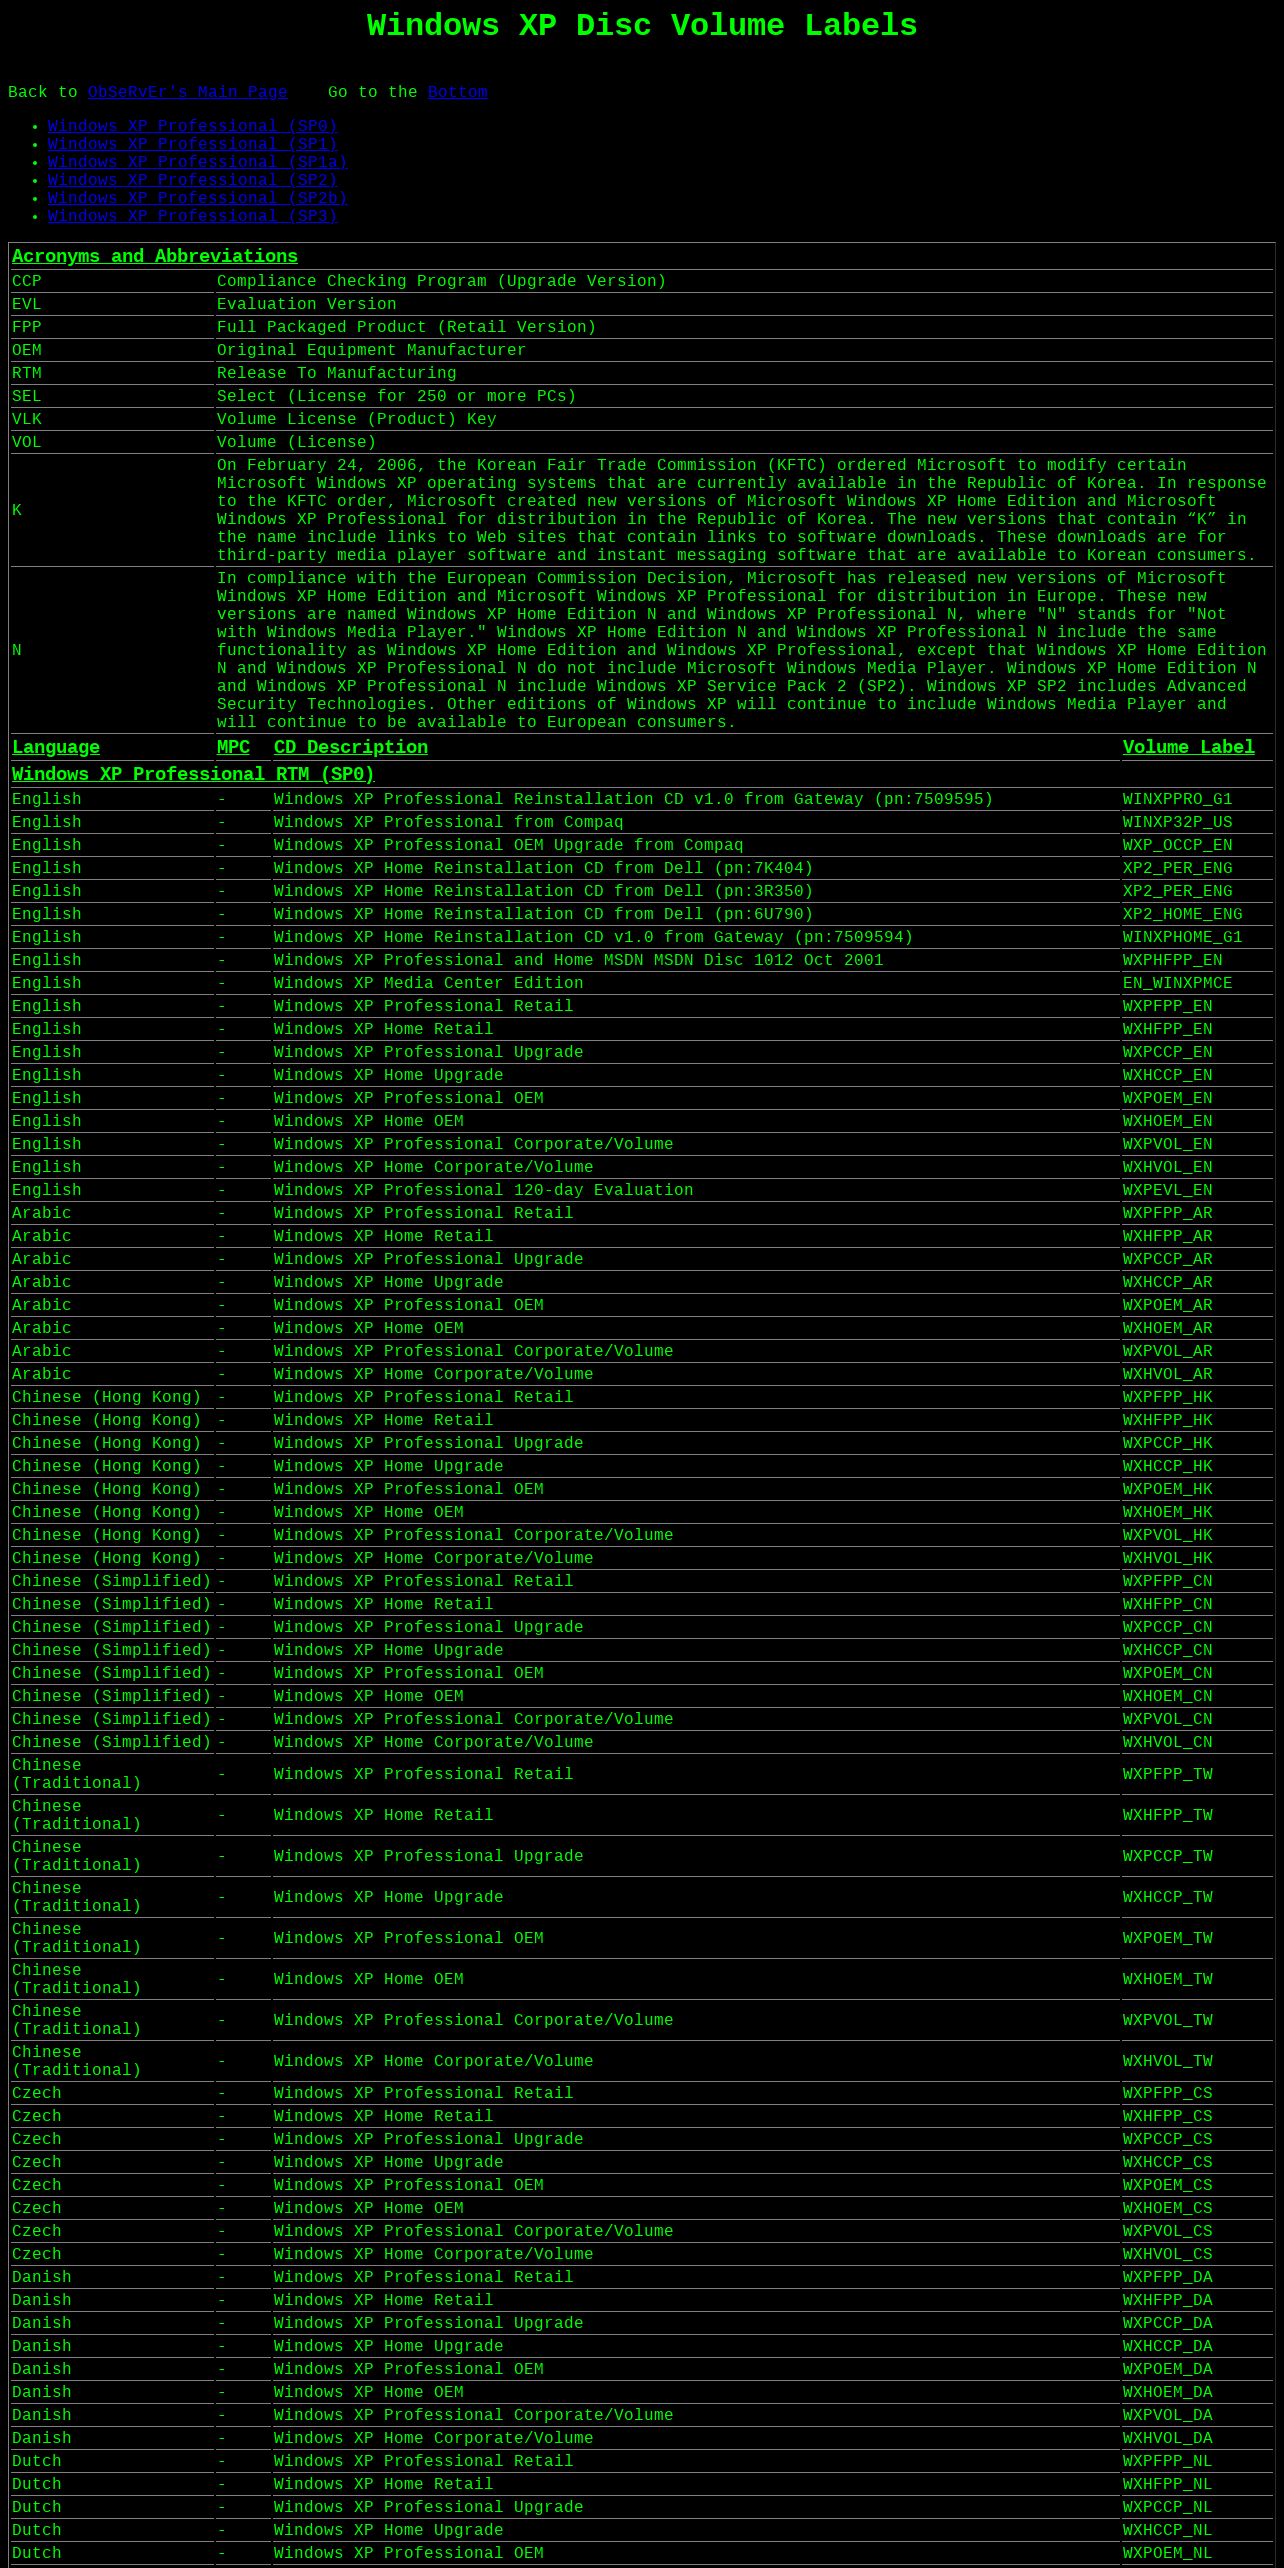Click volume label WINXPPRO_G1
Image resolution: width=1284 pixels, height=2568 pixels.
point(1177,799)
